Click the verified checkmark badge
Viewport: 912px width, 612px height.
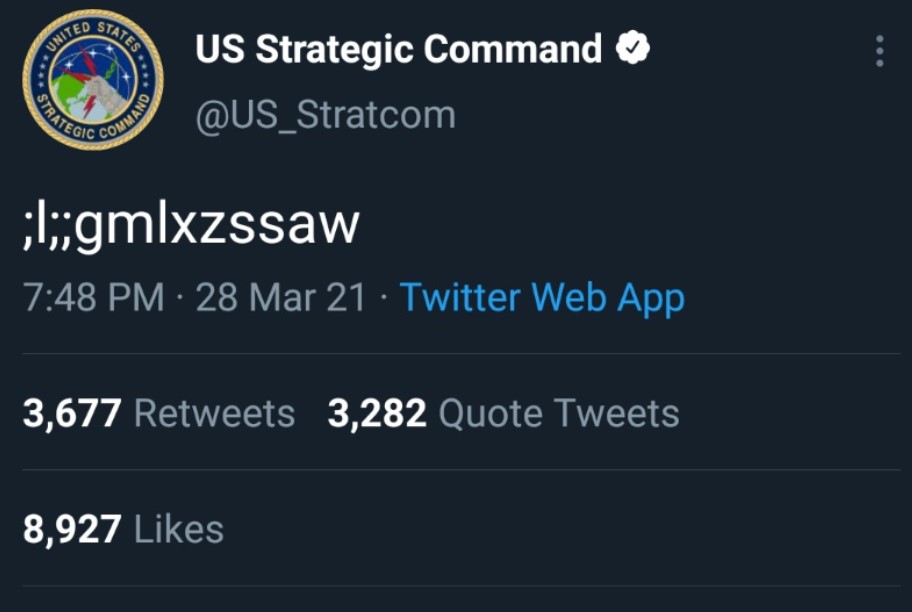click(632, 49)
